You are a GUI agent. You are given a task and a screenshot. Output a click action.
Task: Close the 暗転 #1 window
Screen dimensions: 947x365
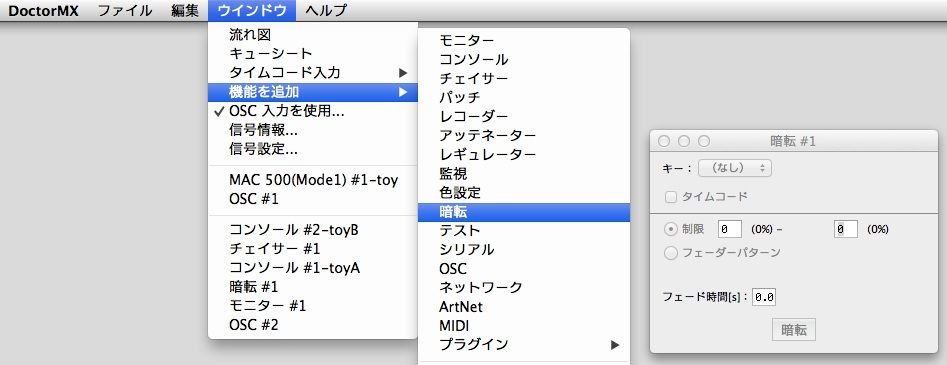click(x=664, y=141)
